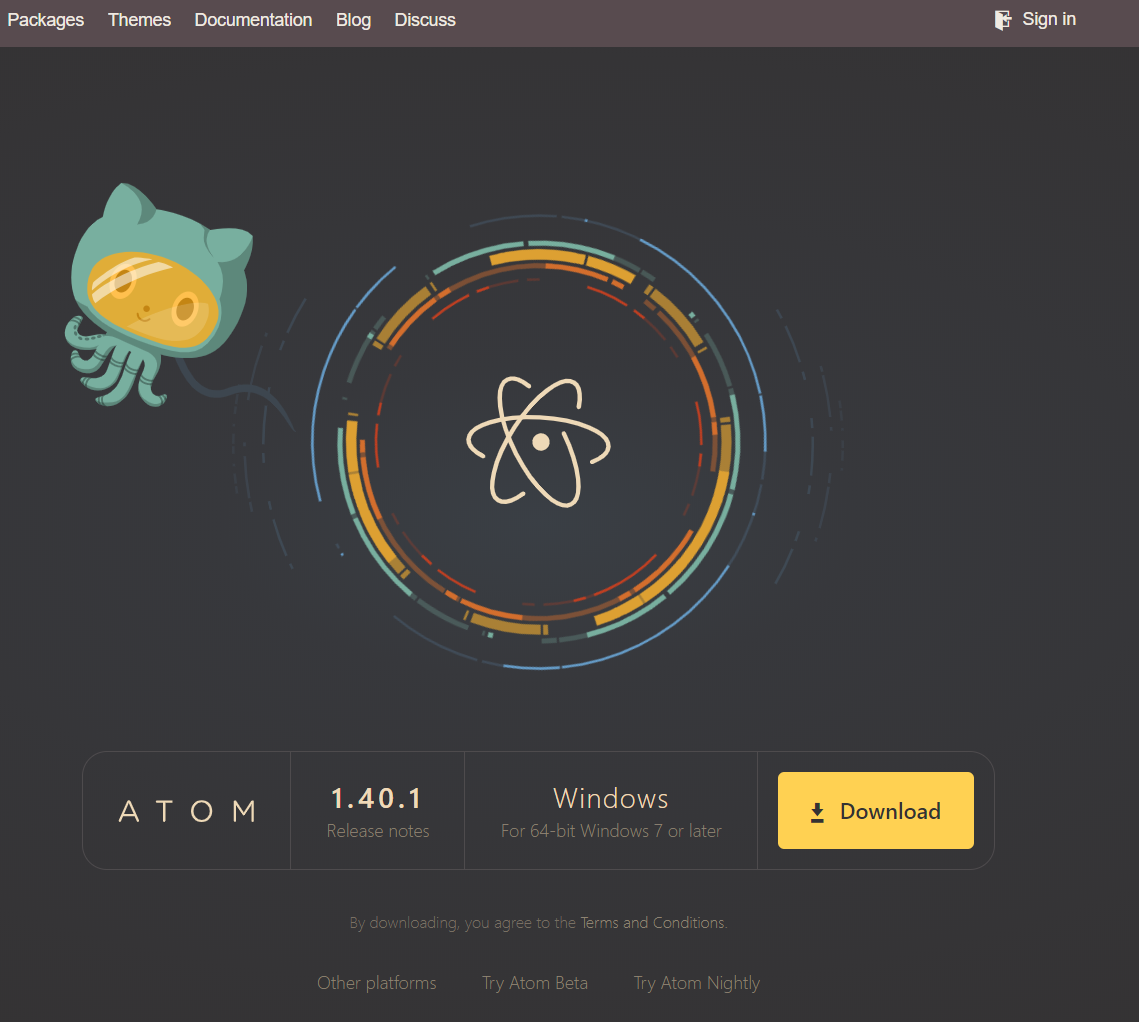Open Other platforms link
This screenshot has height=1022, width=1139.
pyautogui.click(x=376, y=983)
